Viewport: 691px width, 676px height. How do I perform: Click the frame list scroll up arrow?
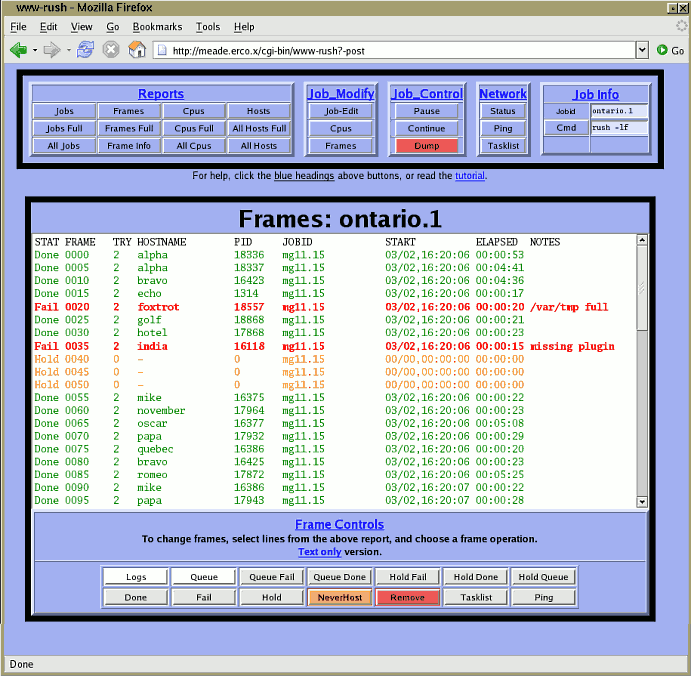[642, 240]
